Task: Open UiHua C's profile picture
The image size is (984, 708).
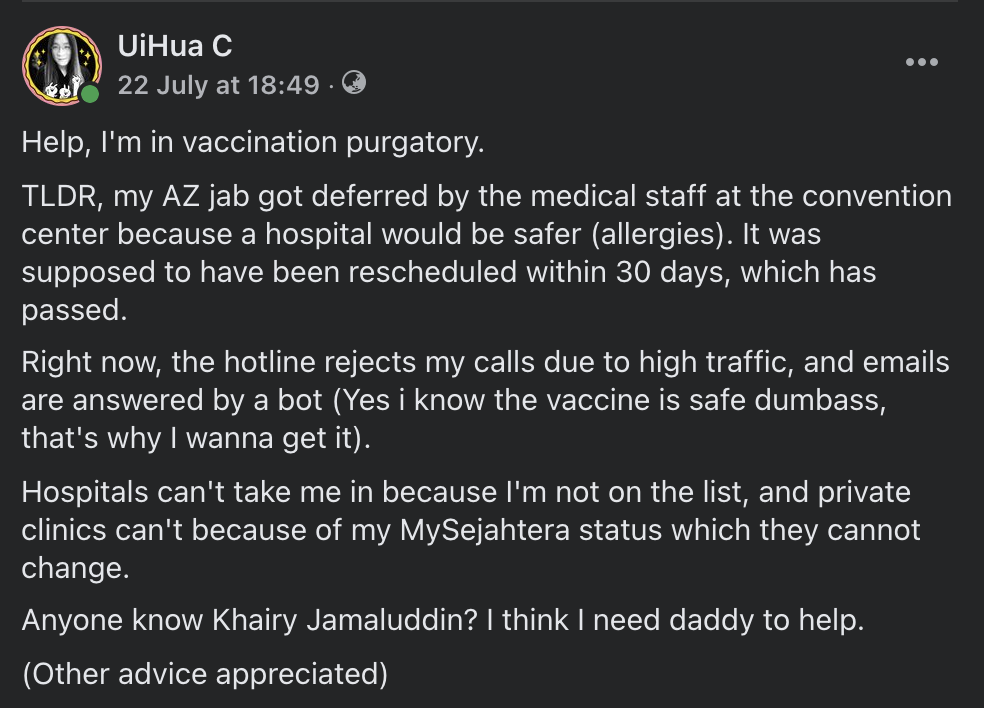Action: coord(62,65)
